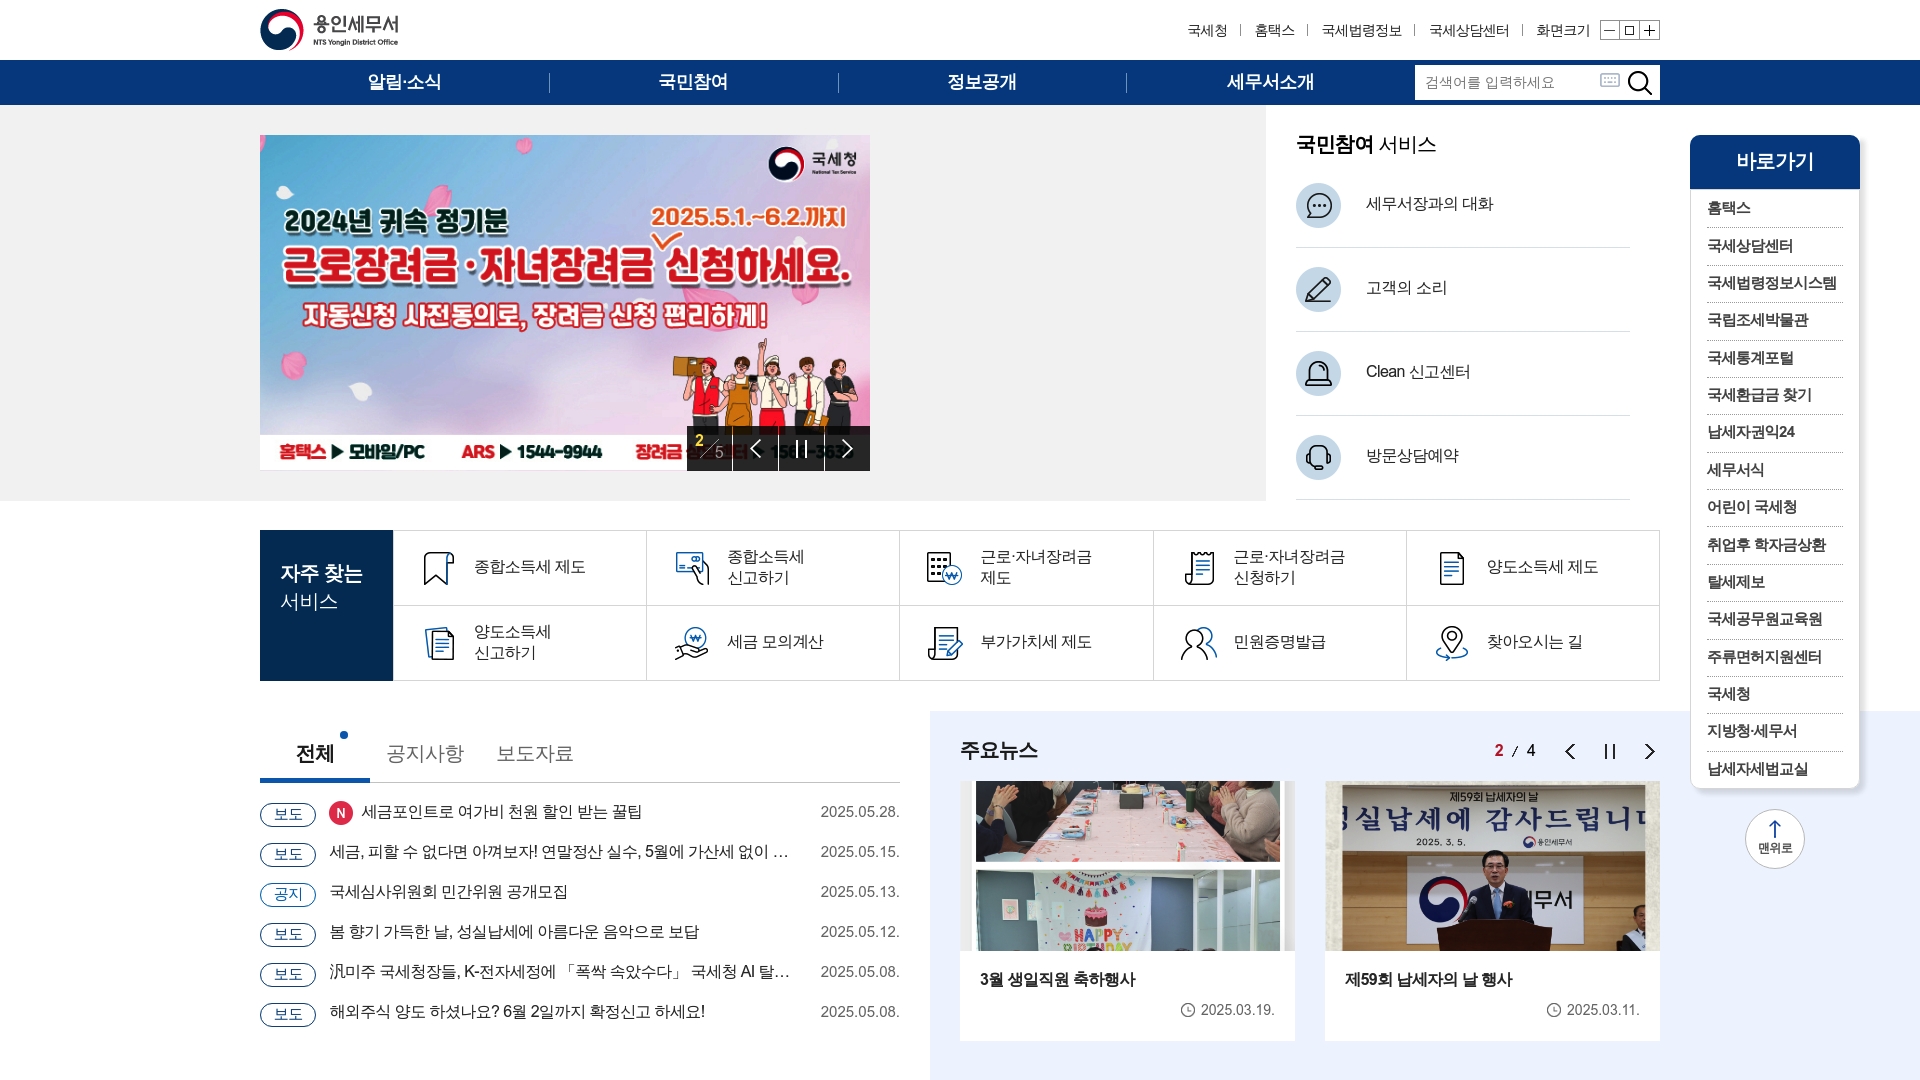The height and width of the screenshot is (1080, 1920).
Task: Click the search magnifier icon
Action: pos(1640,83)
